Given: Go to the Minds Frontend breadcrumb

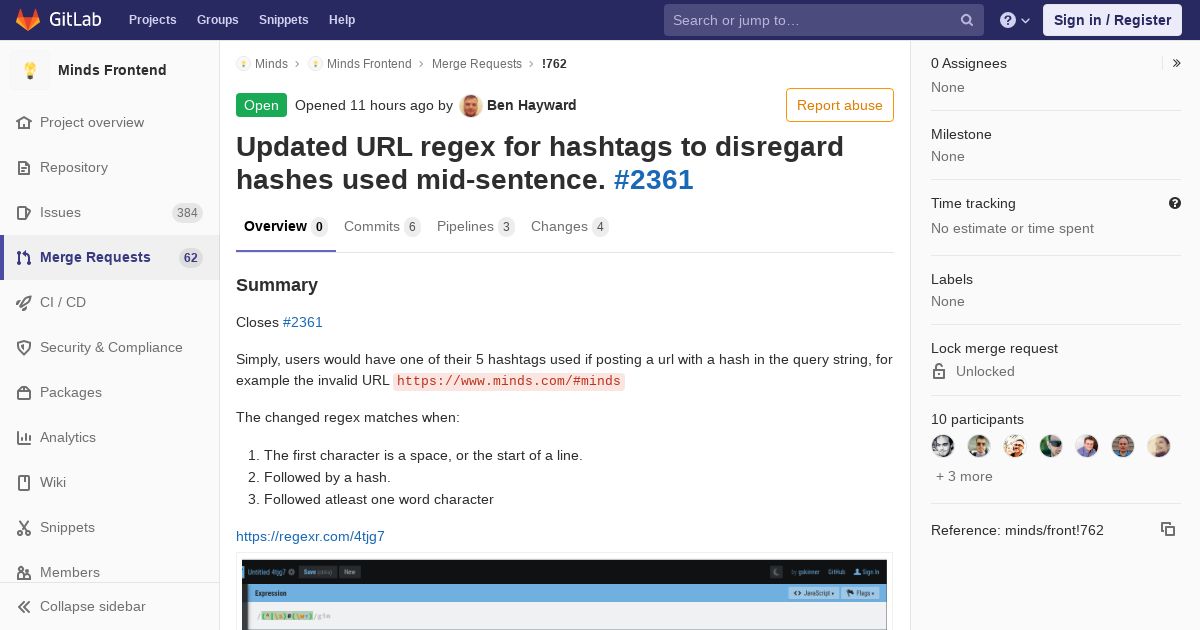Looking at the screenshot, I should coord(369,63).
